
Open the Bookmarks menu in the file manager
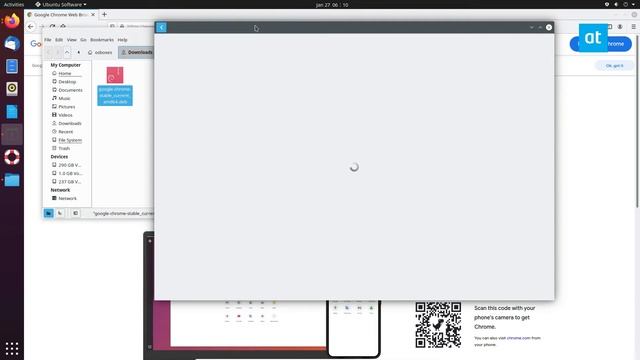click(102, 40)
